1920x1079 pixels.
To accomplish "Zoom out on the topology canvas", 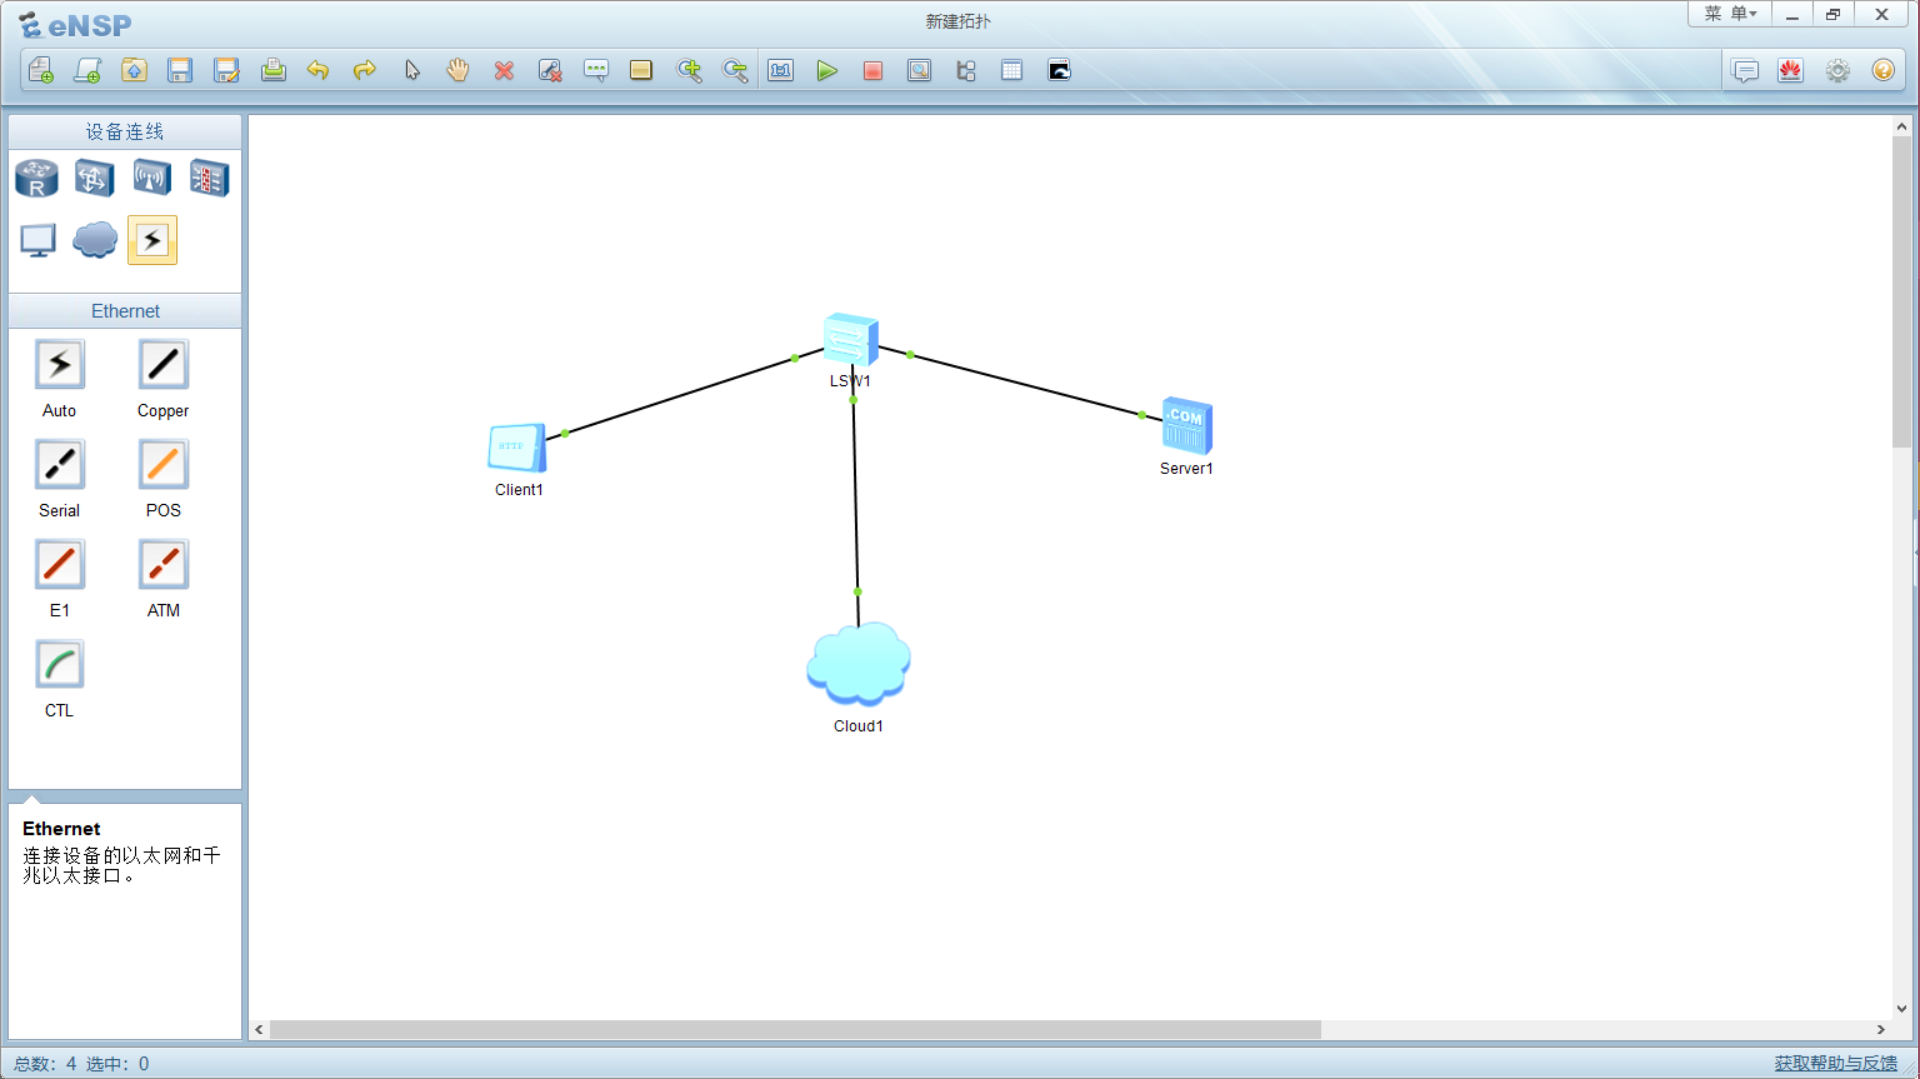I will pyautogui.click(x=735, y=71).
